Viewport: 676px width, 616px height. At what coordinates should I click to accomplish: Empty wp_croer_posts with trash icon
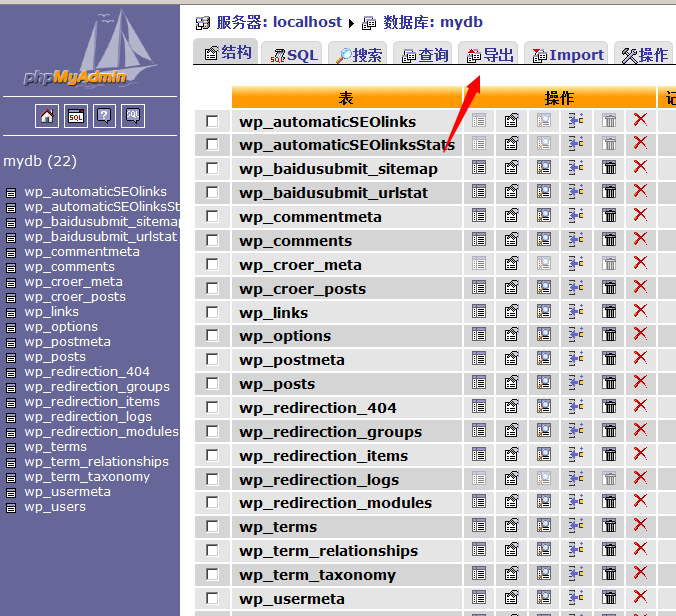tap(609, 287)
